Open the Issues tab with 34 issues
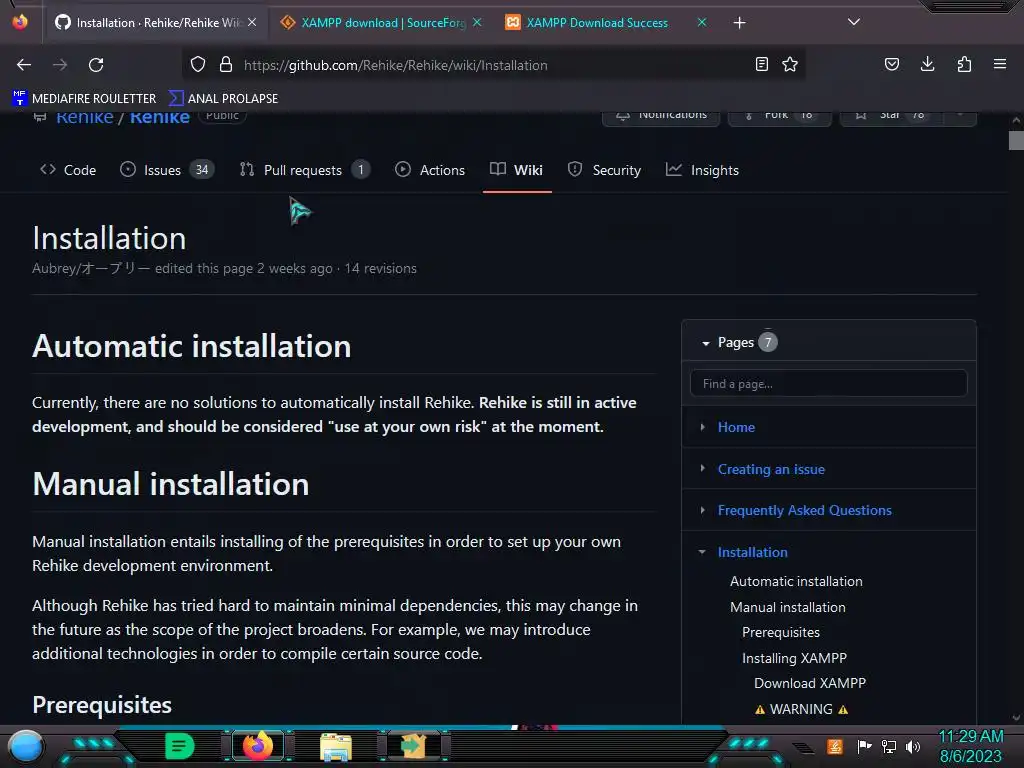Screen dimensions: 1024x768 coord(167,170)
